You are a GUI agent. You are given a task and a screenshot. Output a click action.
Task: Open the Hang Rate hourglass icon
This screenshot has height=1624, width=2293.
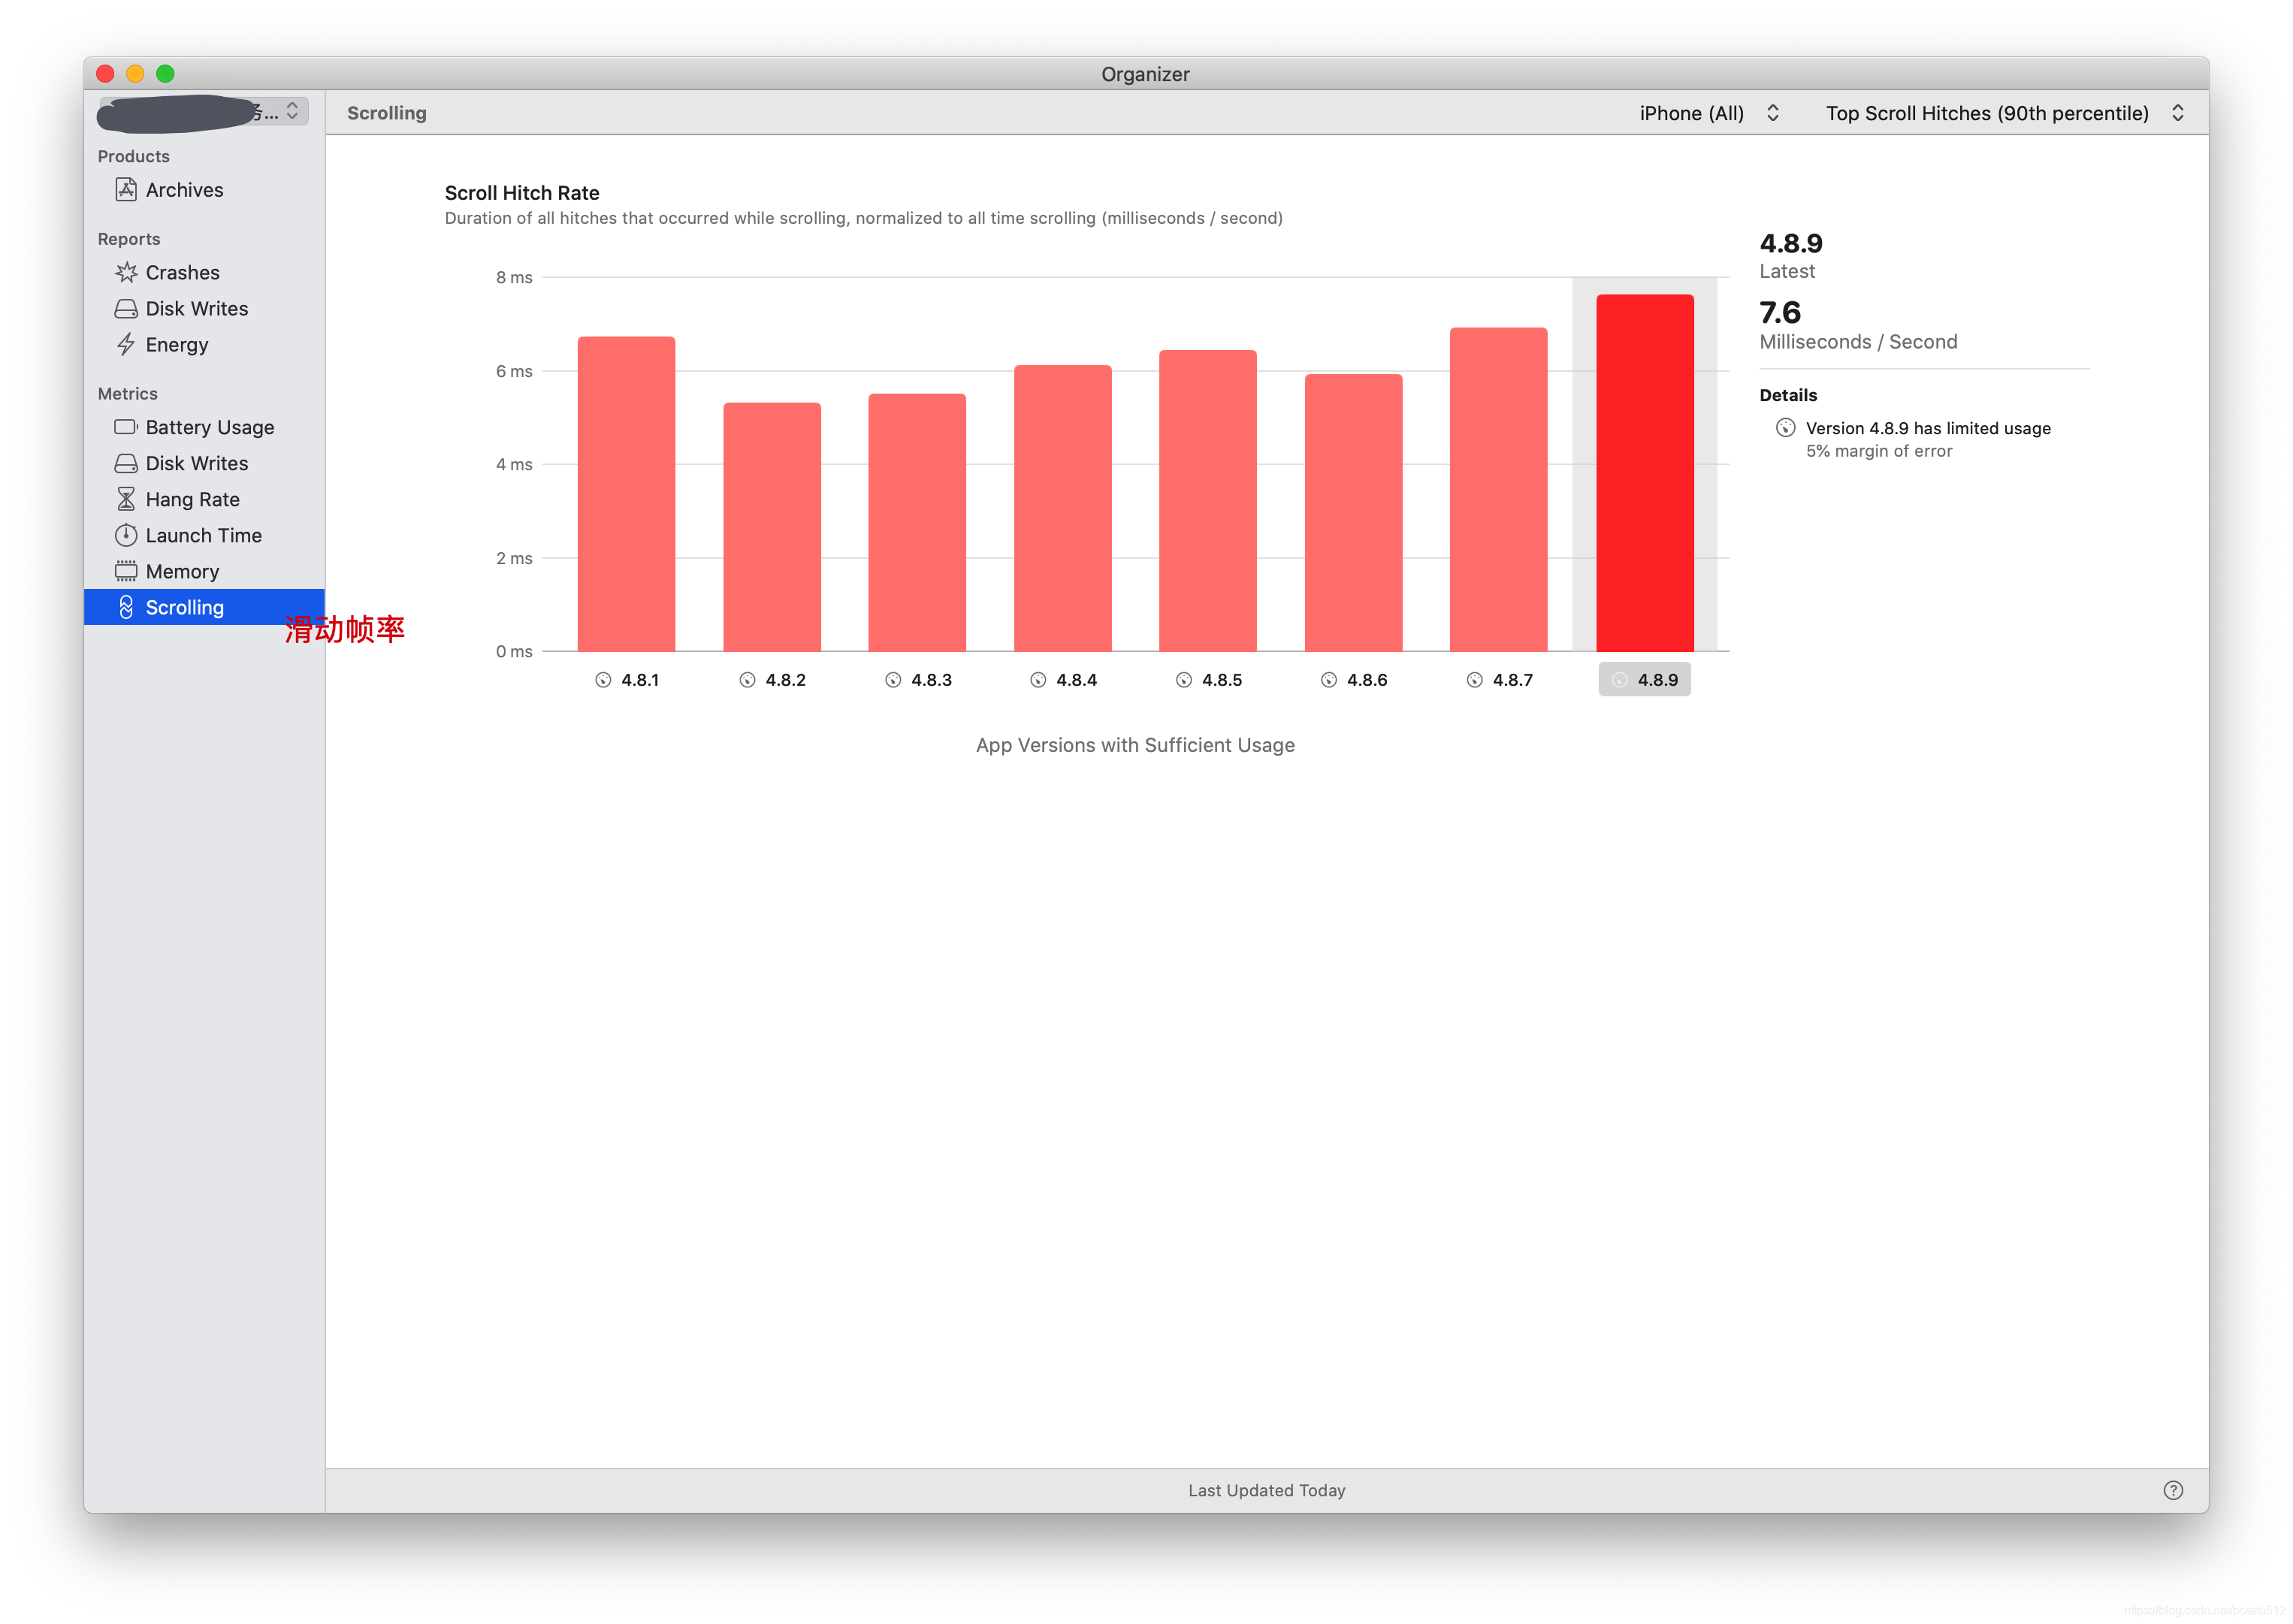coord(126,499)
